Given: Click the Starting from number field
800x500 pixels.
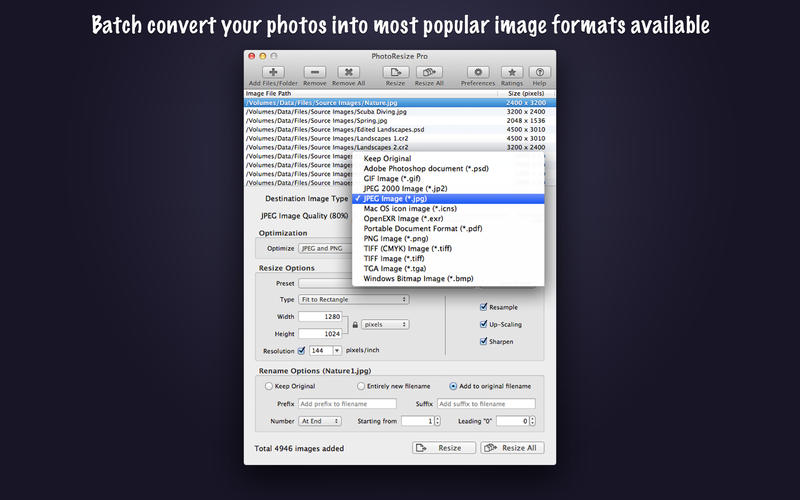Looking at the screenshot, I should pos(417,421).
